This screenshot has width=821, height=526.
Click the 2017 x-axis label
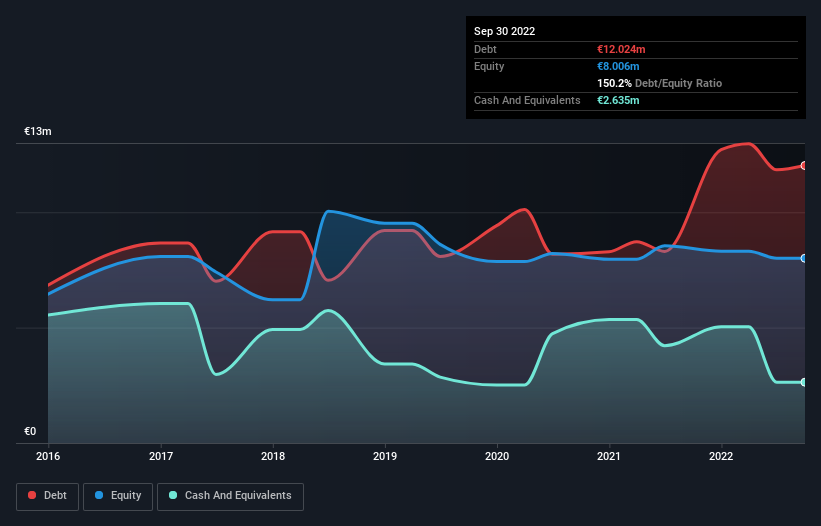[161, 456]
